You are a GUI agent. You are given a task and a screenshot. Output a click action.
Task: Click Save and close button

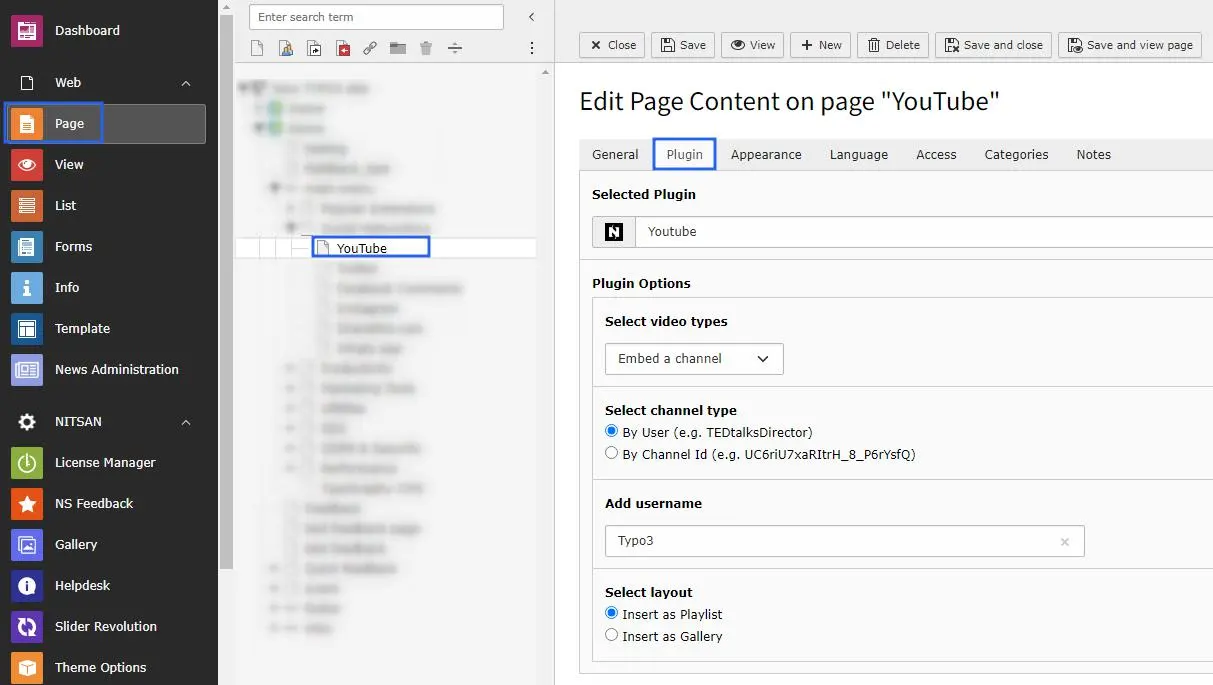pyautogui.click(x=993, y=45)
